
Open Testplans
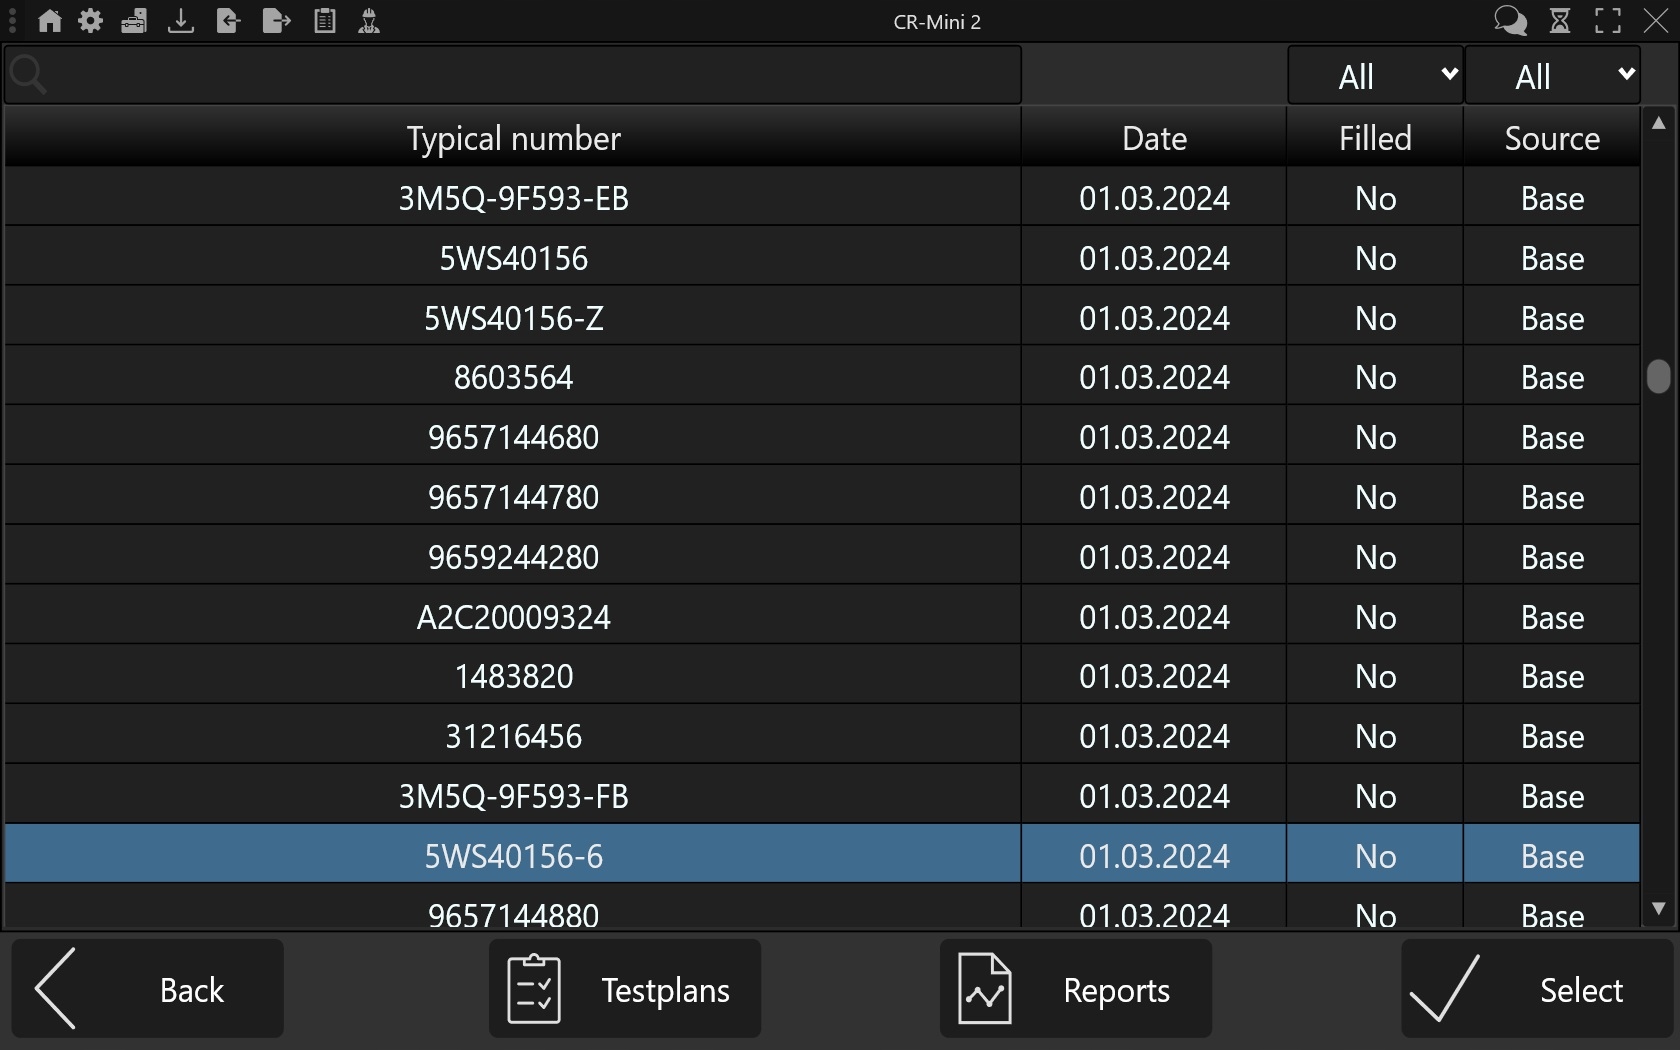[x=625, y=989]
